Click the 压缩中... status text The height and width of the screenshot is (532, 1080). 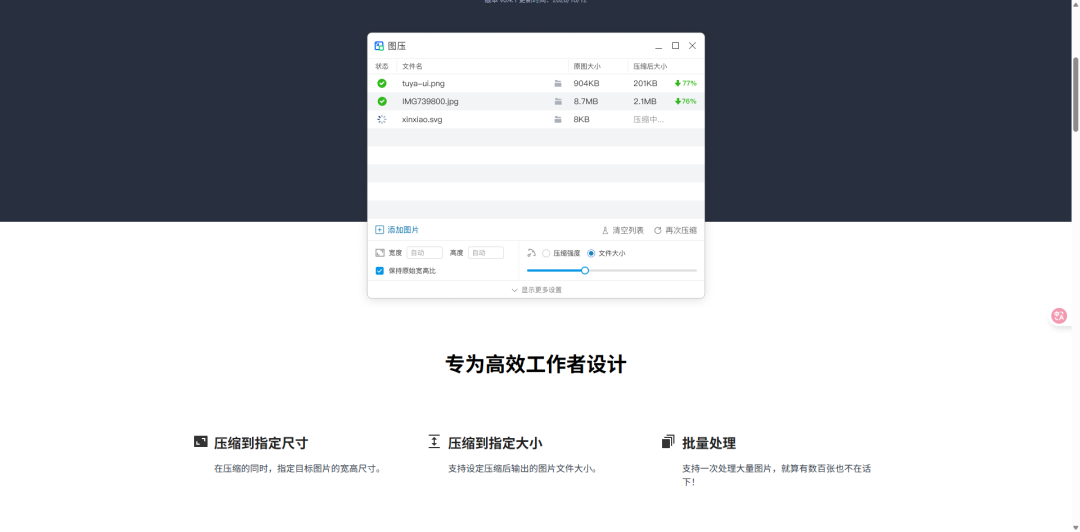coord(649,119)
